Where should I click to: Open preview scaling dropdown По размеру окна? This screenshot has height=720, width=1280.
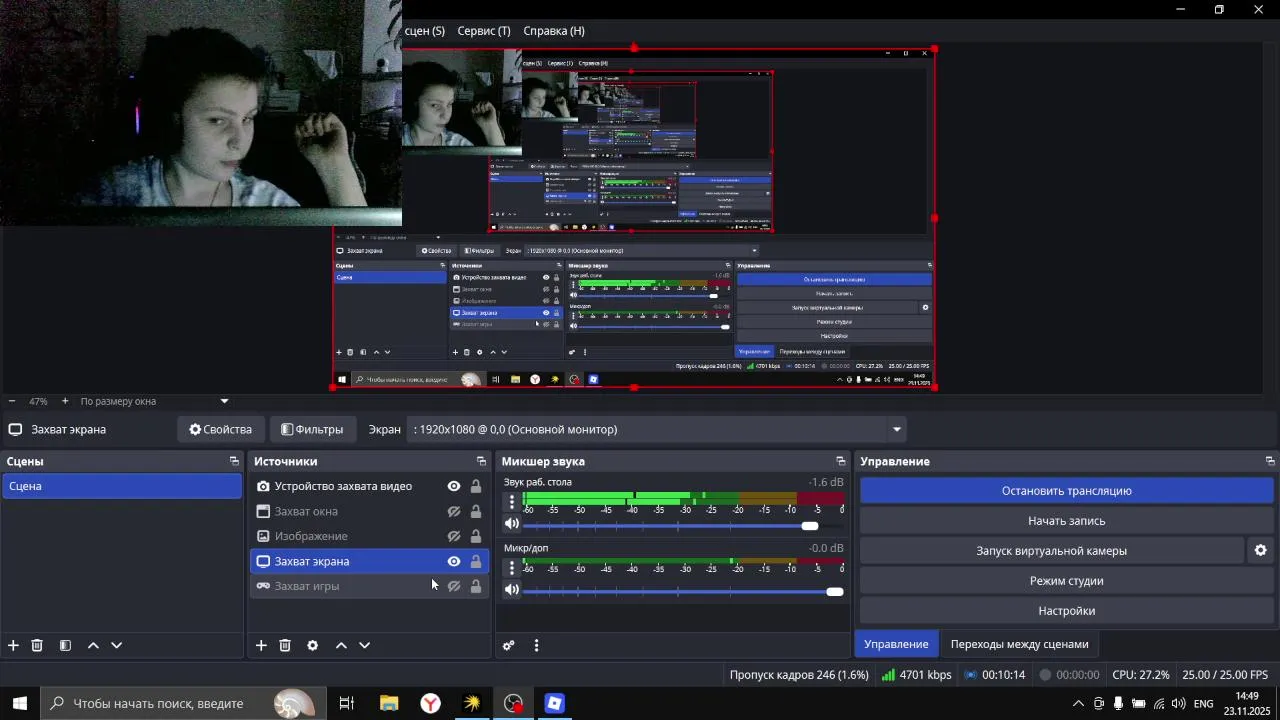pyautogui.click(x=154, y=401)
